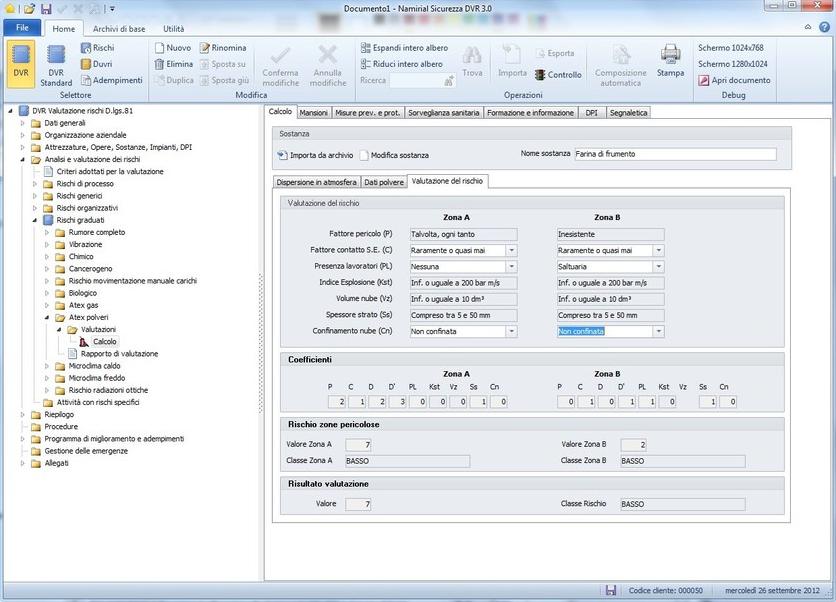Delete item with the Elimina icon
This screenshot has width=836, height=602.
tap(159, 64)
